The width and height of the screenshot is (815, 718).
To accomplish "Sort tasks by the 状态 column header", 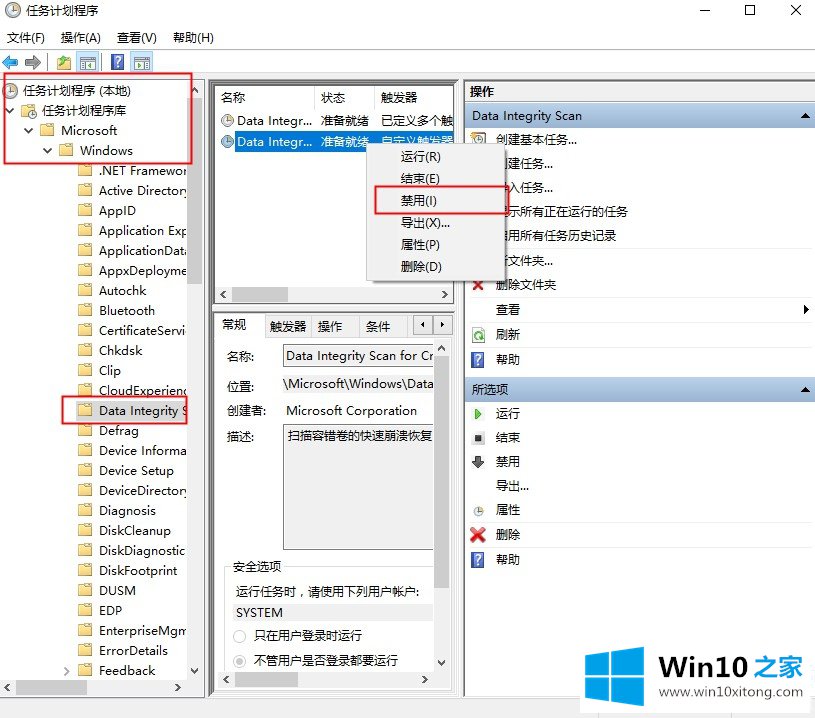I will point(344,97).
